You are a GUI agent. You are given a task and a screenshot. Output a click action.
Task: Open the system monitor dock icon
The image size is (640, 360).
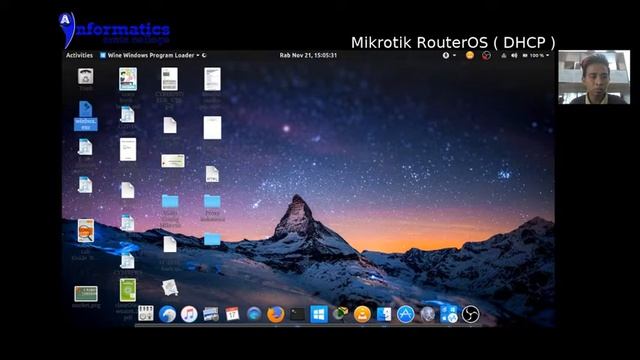(145, 313)
